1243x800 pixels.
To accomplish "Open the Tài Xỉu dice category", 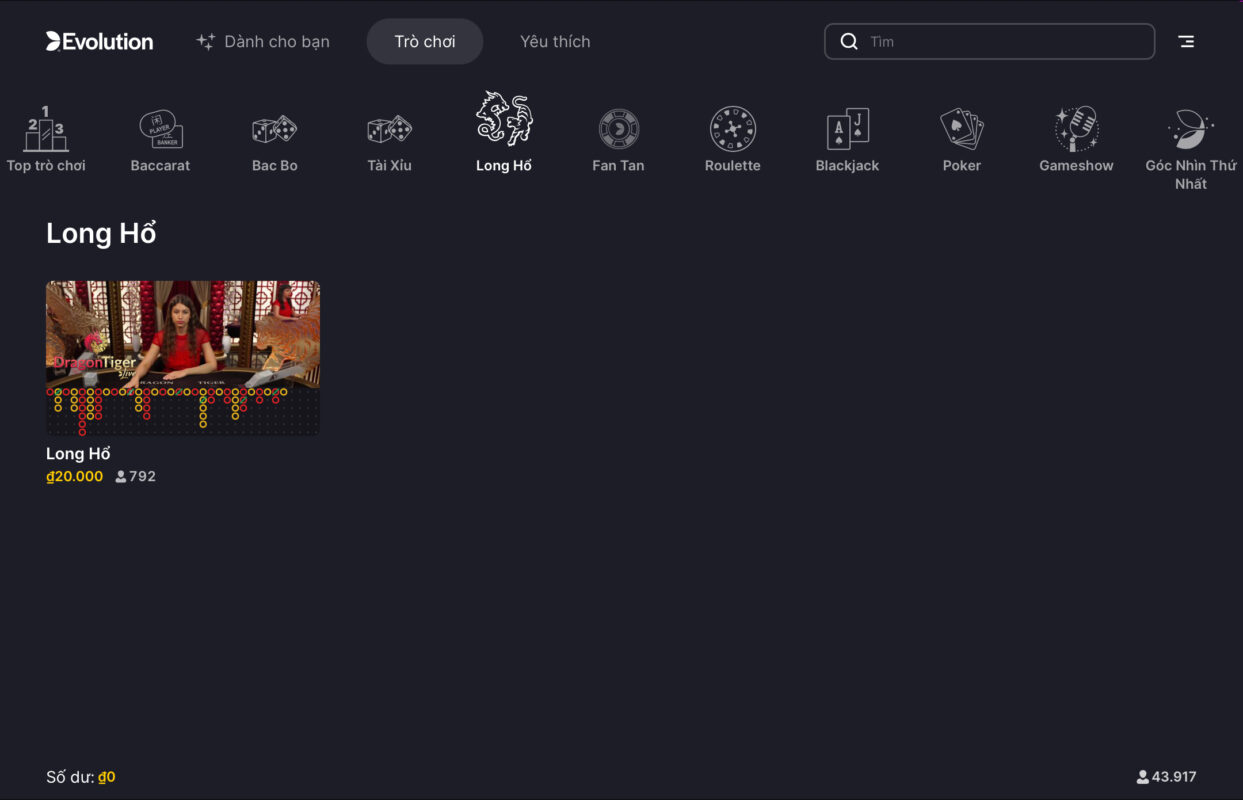I will point(389,130).
